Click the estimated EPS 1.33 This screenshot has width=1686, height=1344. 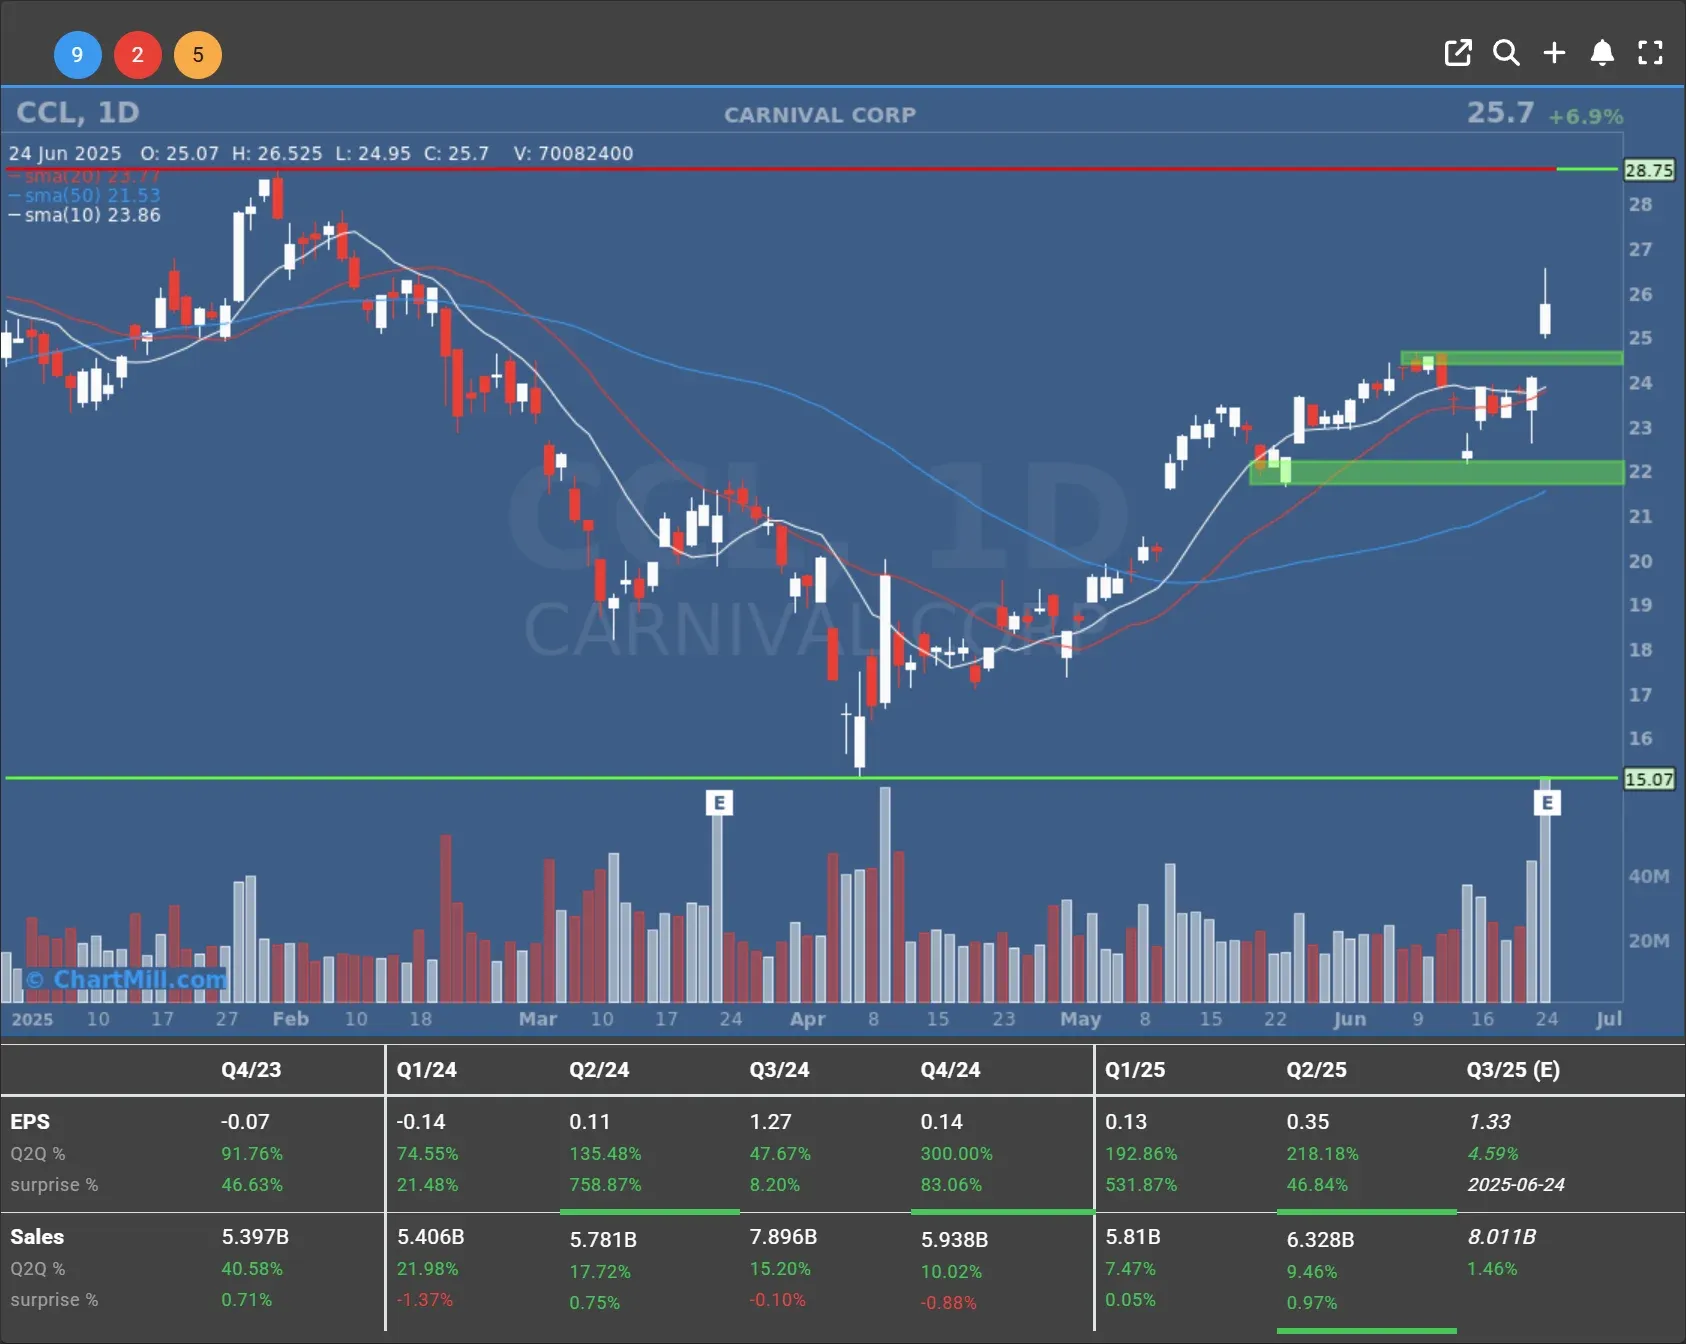click(x=1489, y=1122)
